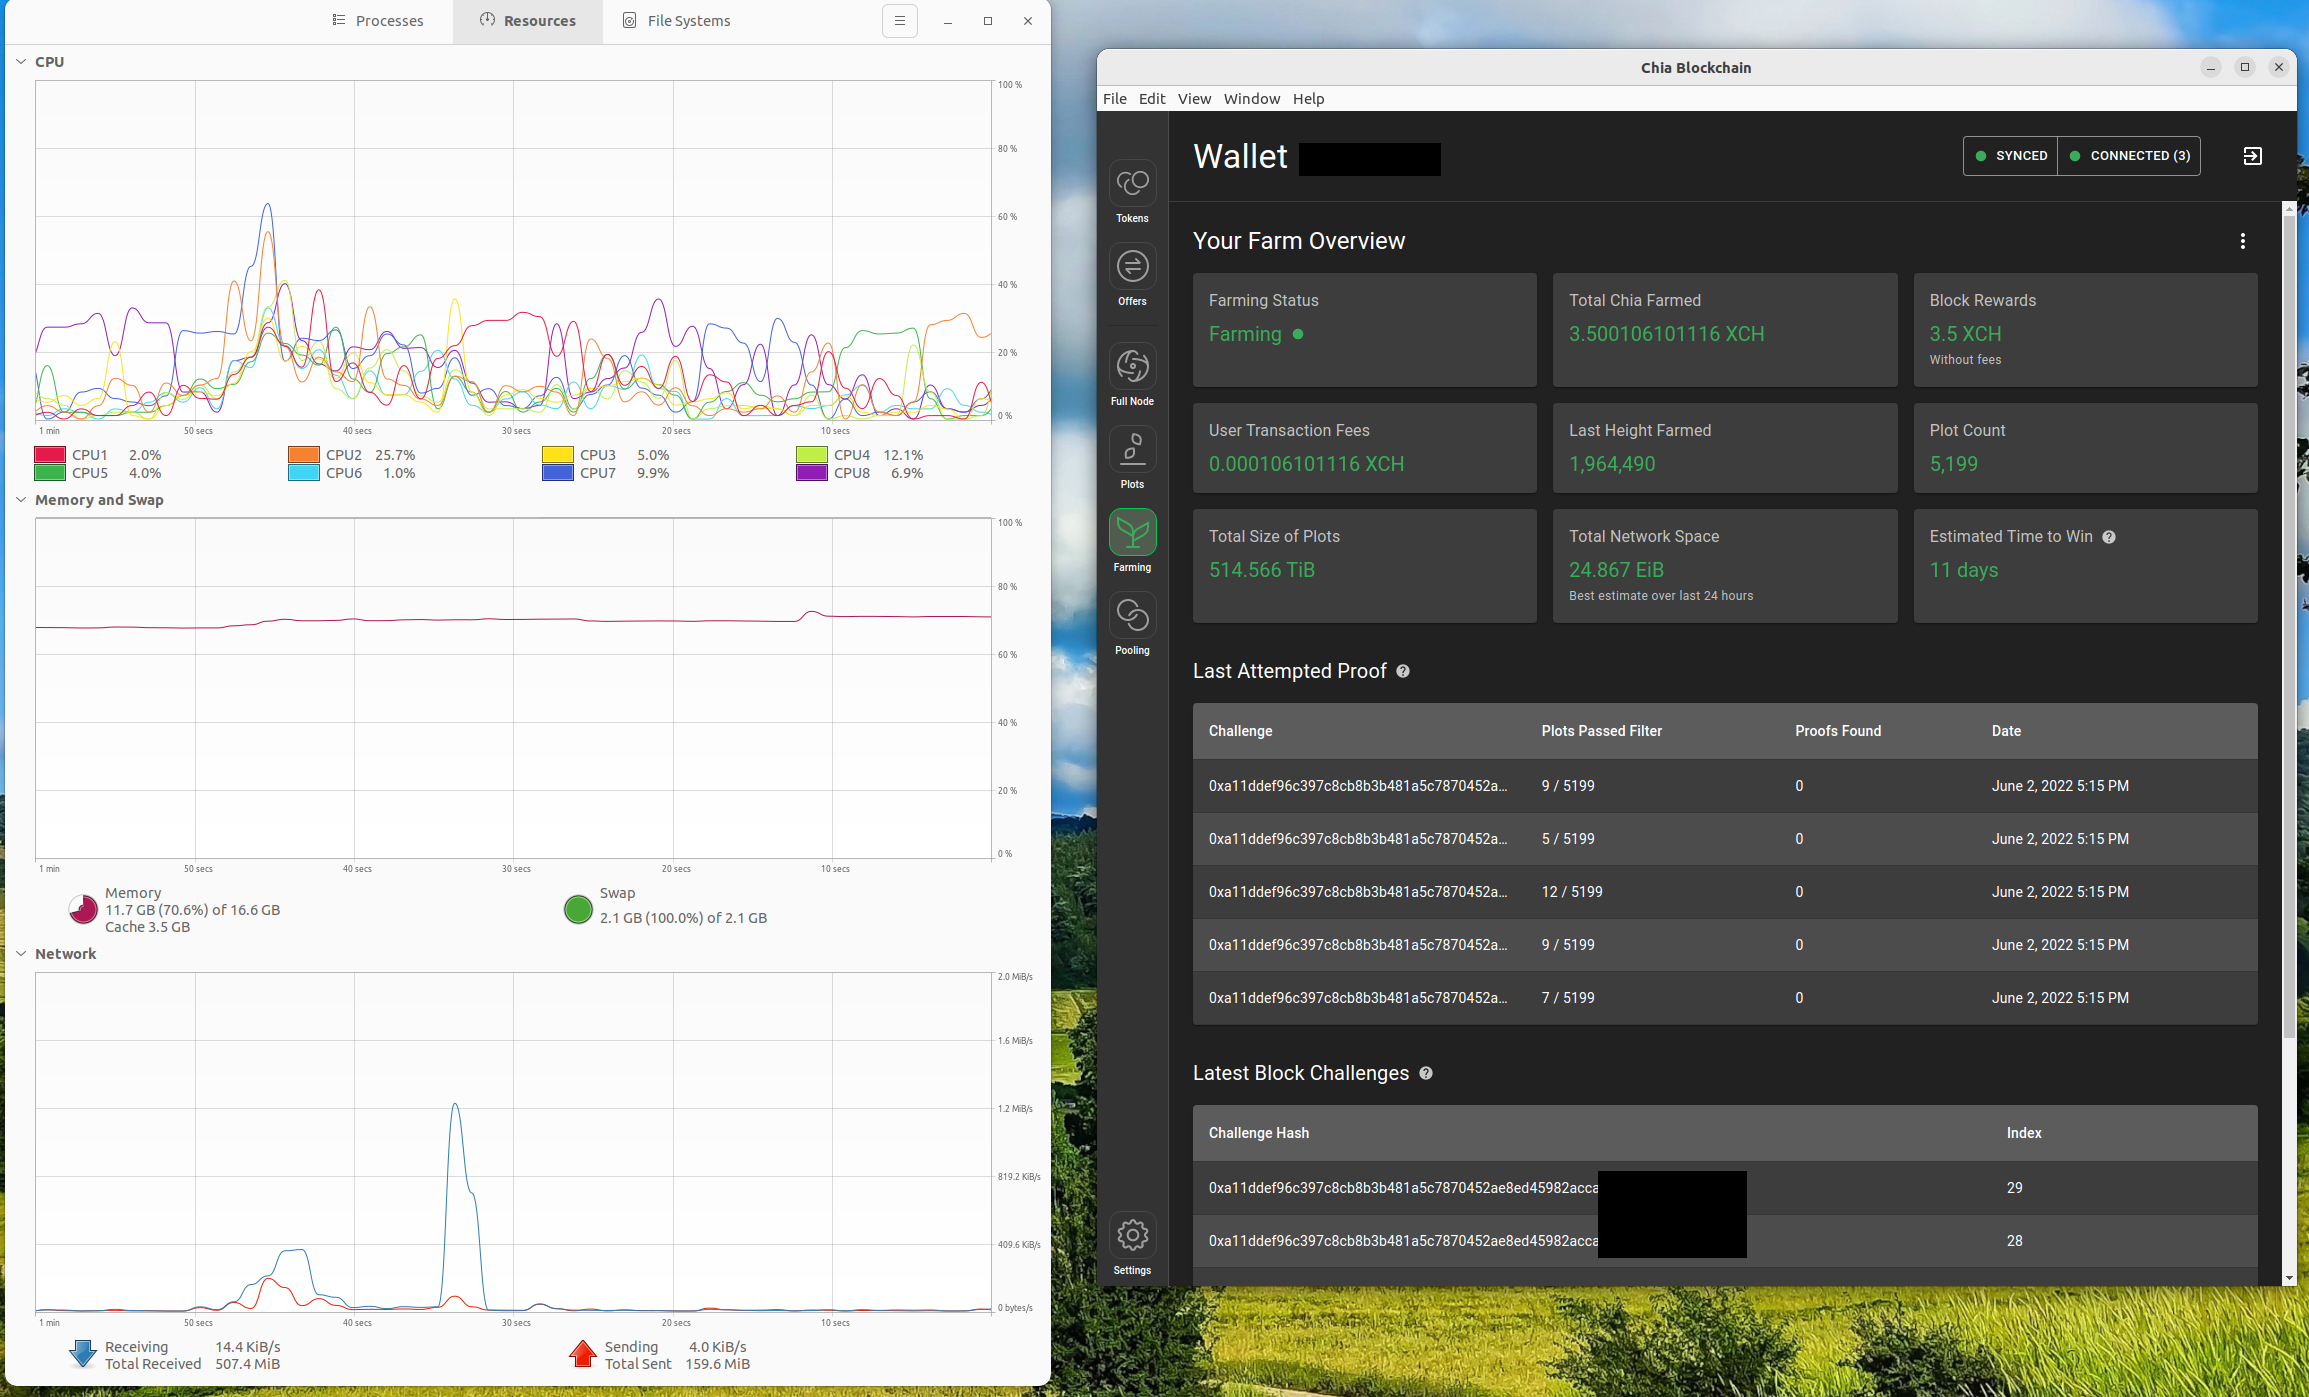Click challenge hash row with index 28
The width and height of the screenshot is (2309, 1397).
[x=1724, y=1241]
